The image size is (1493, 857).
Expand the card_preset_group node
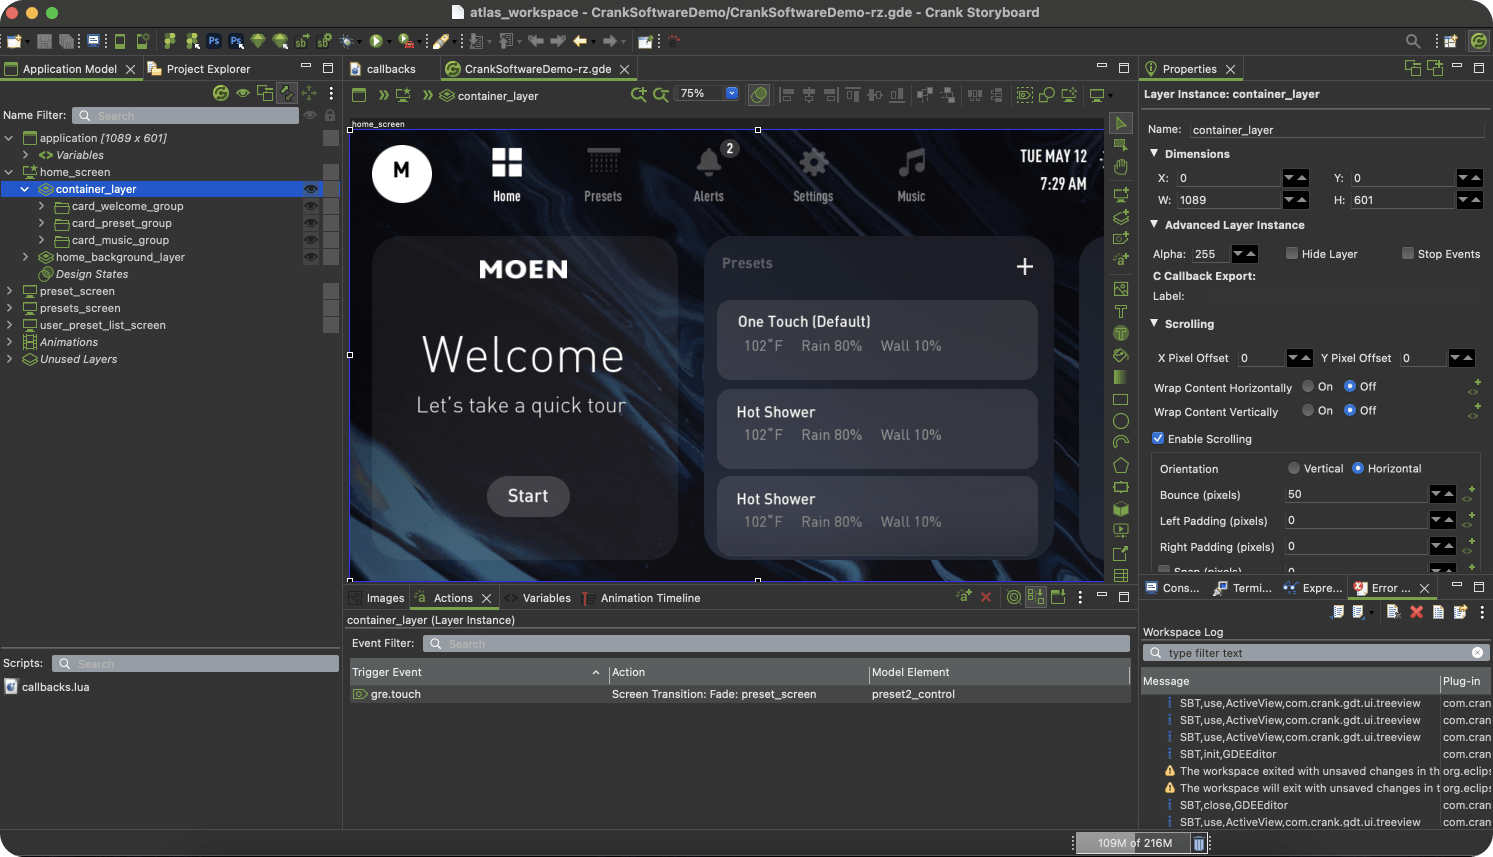(41, 223)
